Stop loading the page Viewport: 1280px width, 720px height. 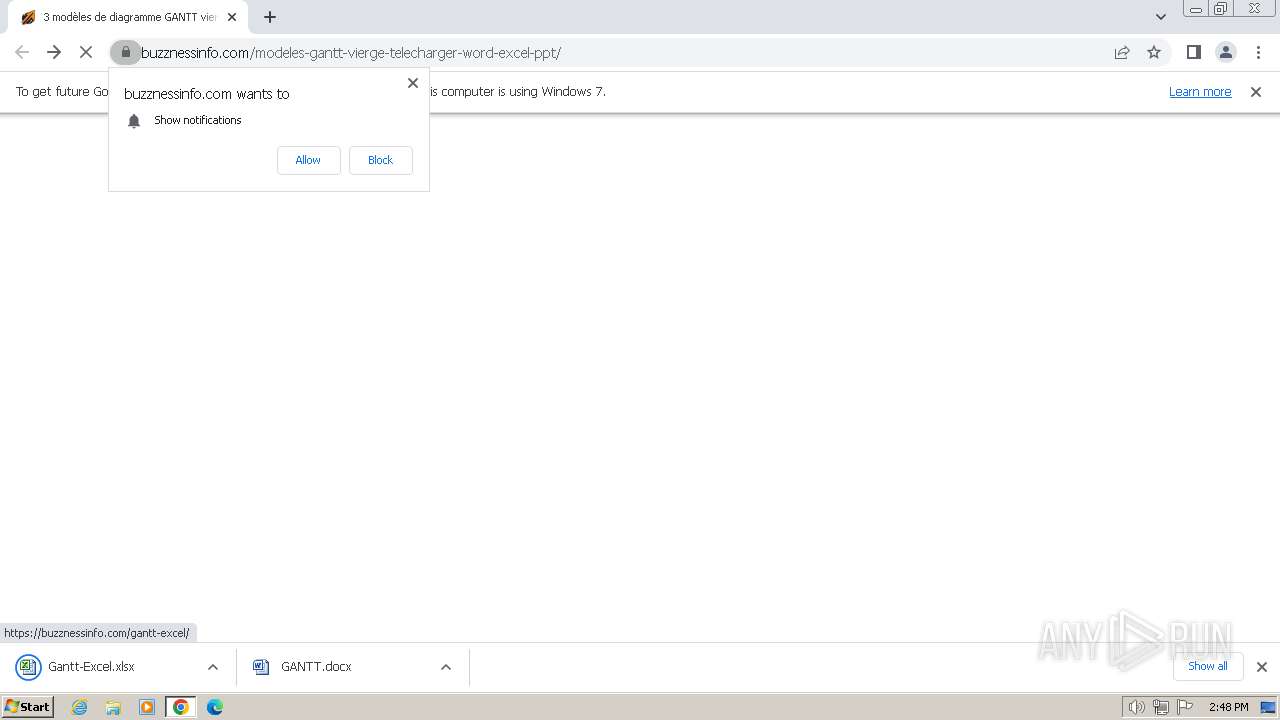86,52
